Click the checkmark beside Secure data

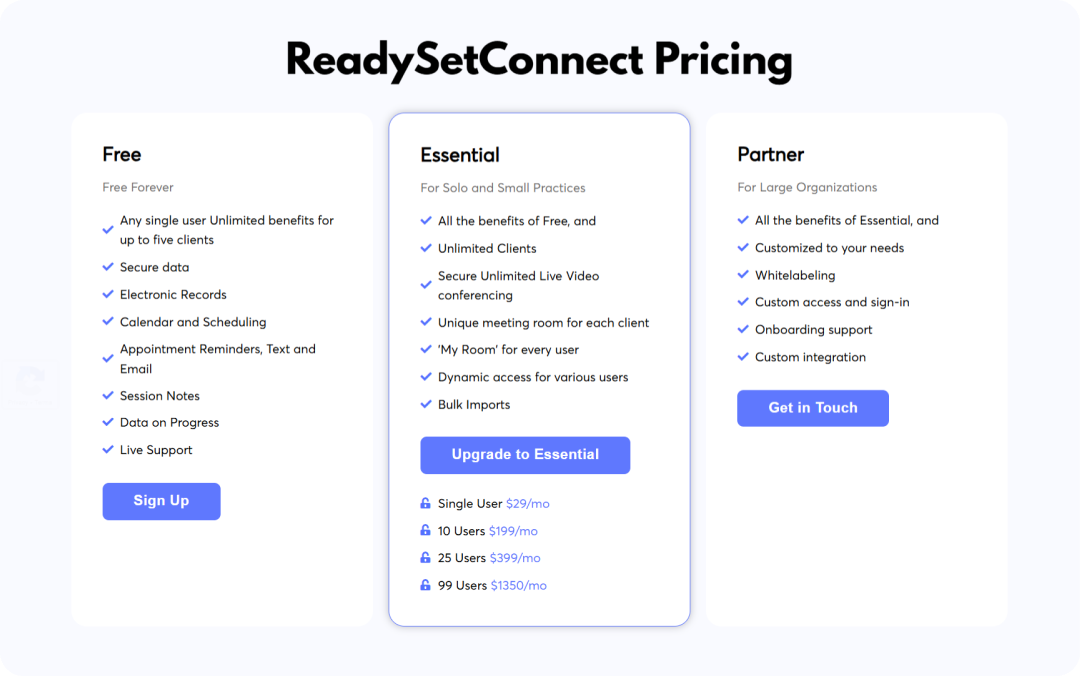click(x=107, y=267)
